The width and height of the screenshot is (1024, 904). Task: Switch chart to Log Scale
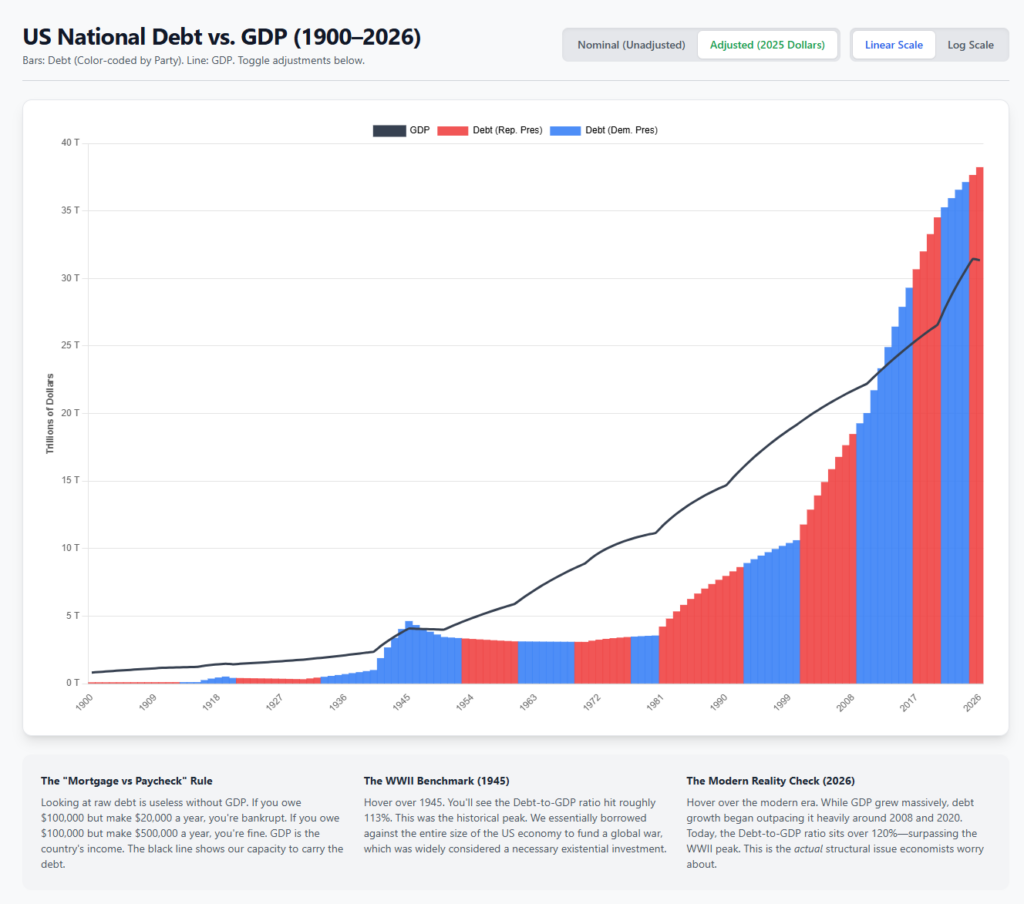tap(970, 45)
